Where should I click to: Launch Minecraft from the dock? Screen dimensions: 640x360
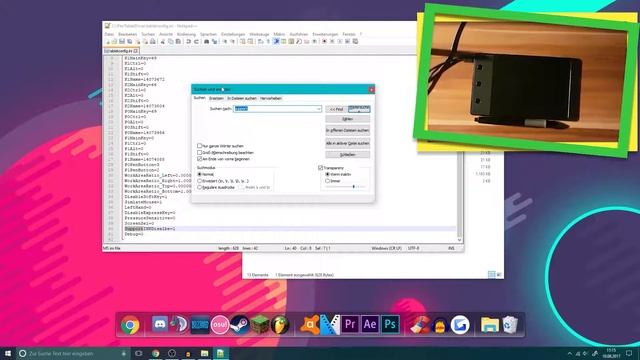coord(260,325)
